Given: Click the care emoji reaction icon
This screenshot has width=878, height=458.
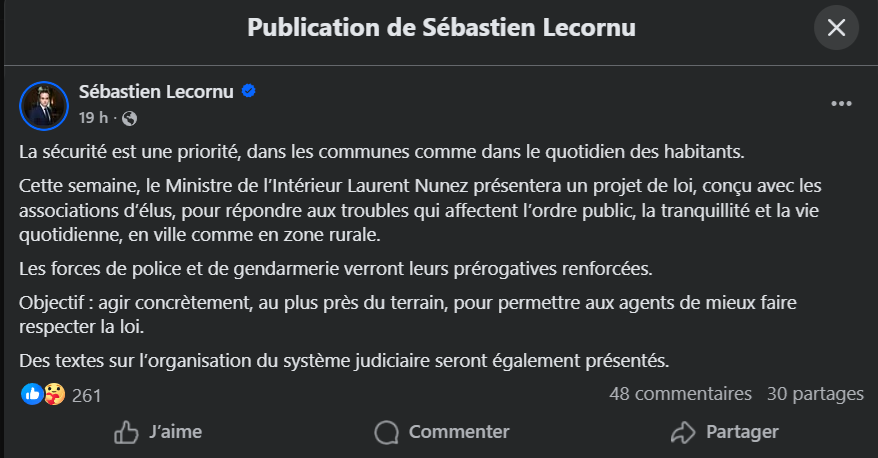Looking at the screenshot, I should coord(54,395).
